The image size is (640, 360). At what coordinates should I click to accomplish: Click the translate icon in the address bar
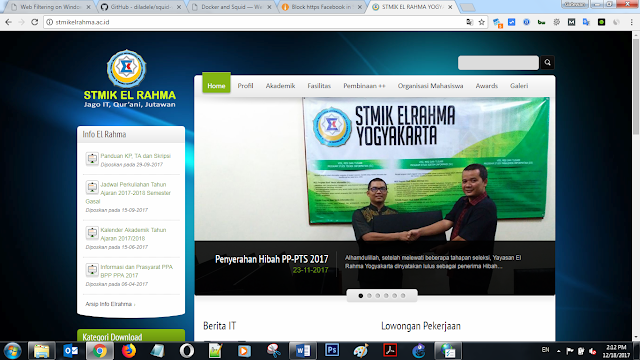[x=470, y=22]
